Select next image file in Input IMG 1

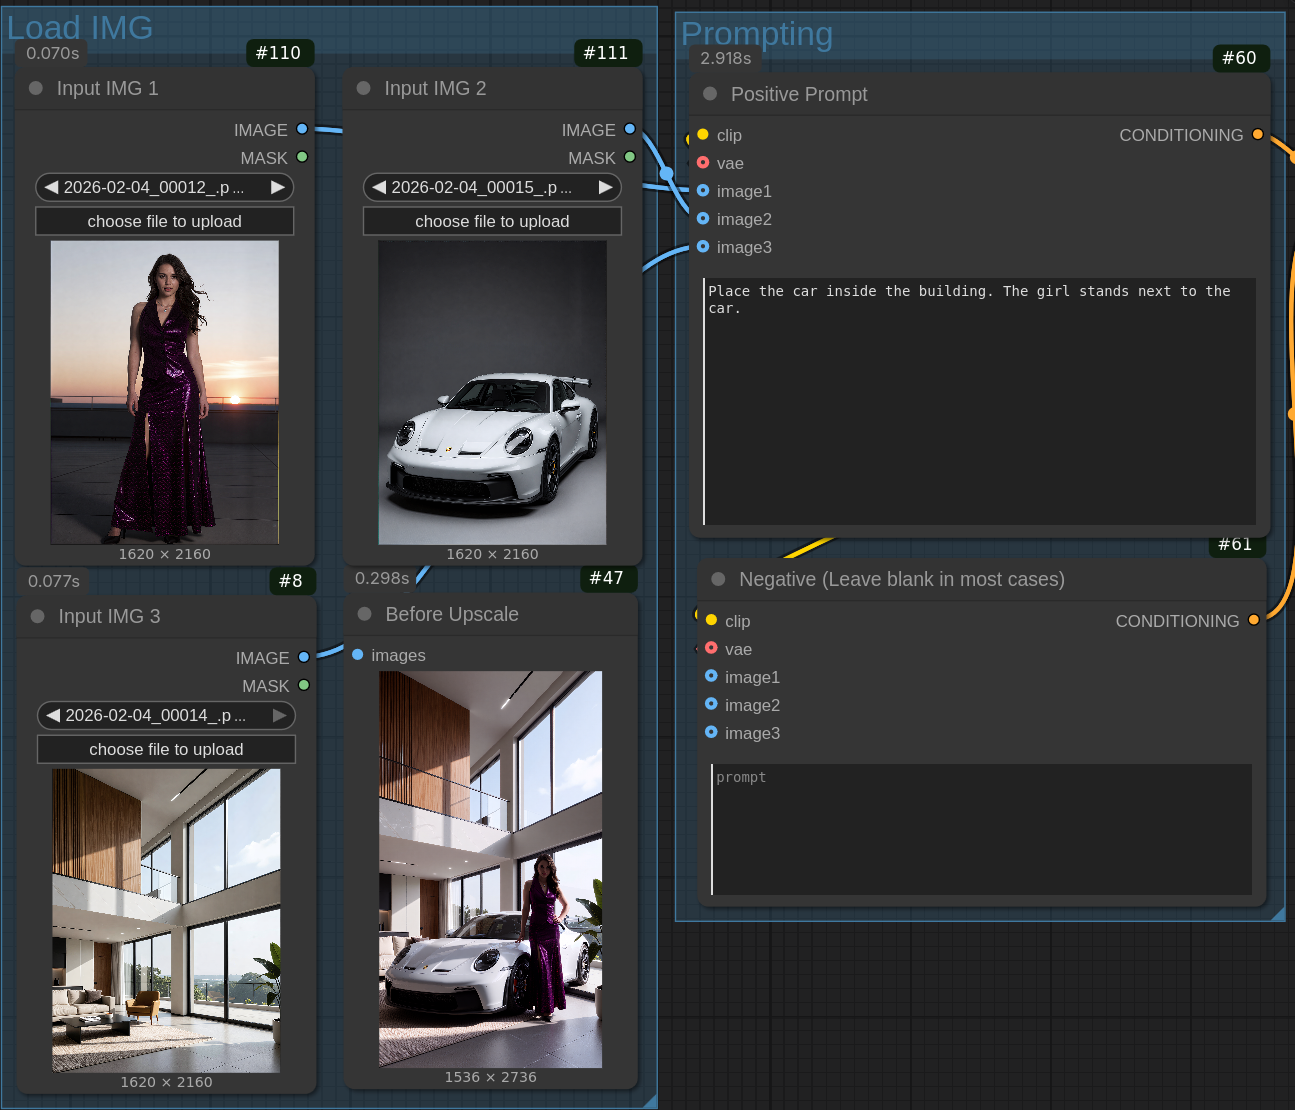tap(277, 187)
